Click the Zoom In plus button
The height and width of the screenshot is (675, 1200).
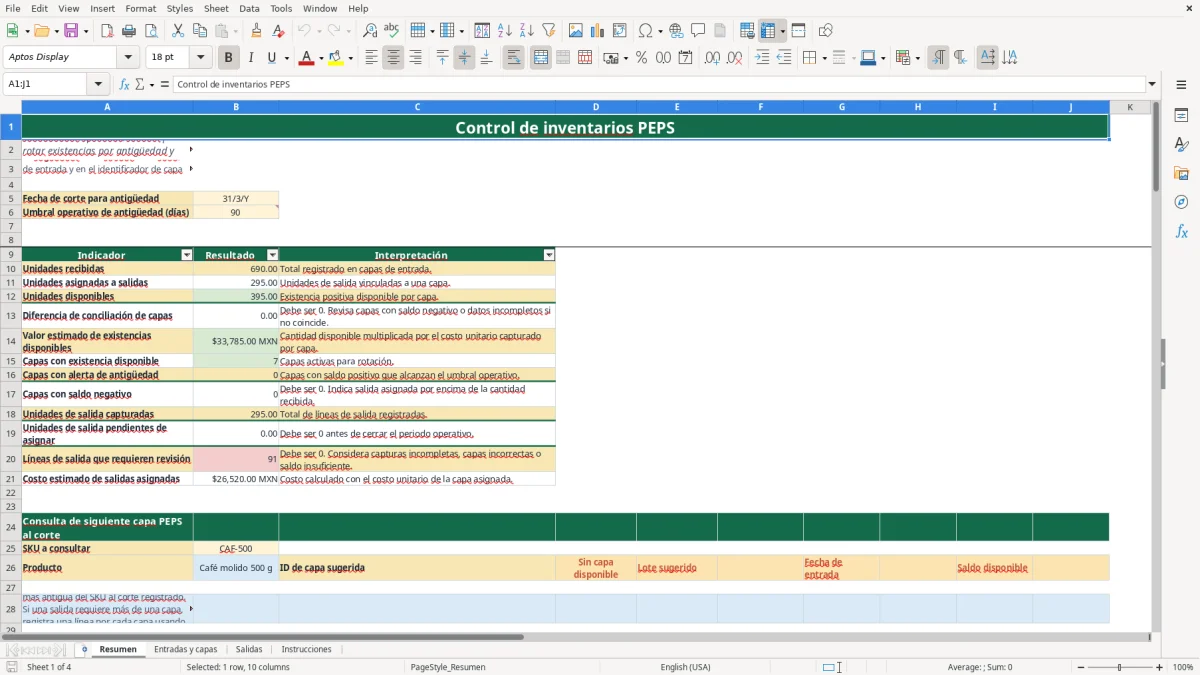pos(1160,667)
